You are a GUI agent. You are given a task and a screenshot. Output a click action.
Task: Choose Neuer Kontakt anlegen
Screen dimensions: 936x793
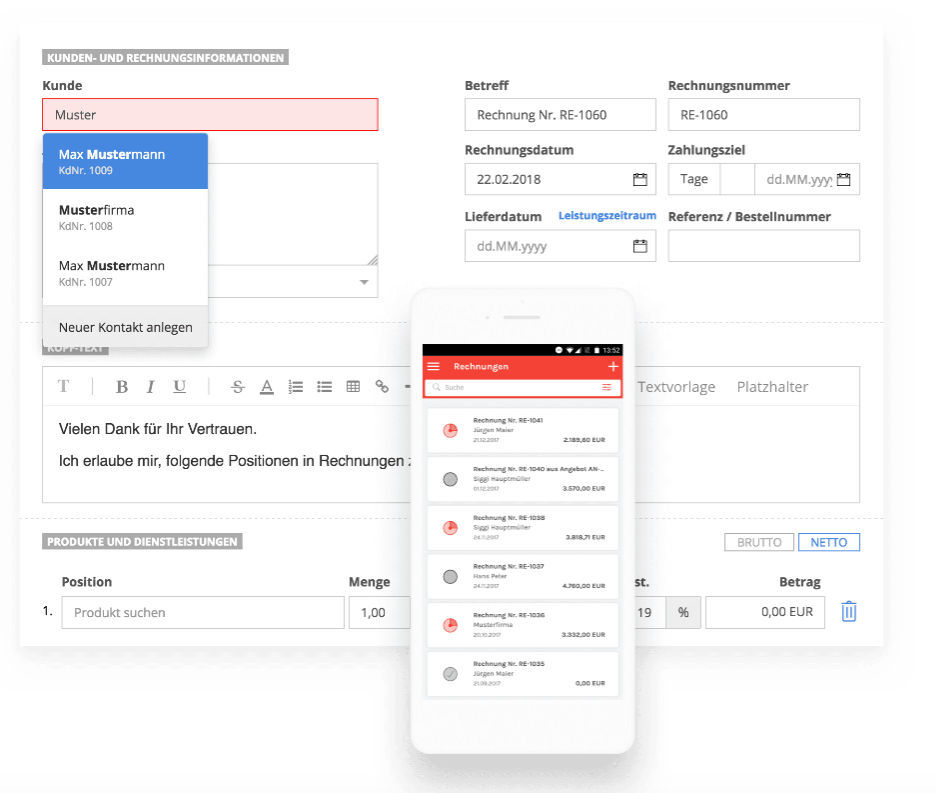pos(125,327)
